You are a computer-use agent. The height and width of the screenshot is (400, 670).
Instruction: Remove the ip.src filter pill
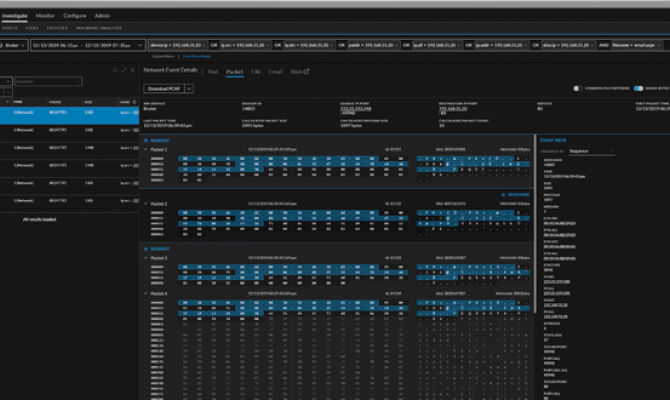[x=268, y=45]
